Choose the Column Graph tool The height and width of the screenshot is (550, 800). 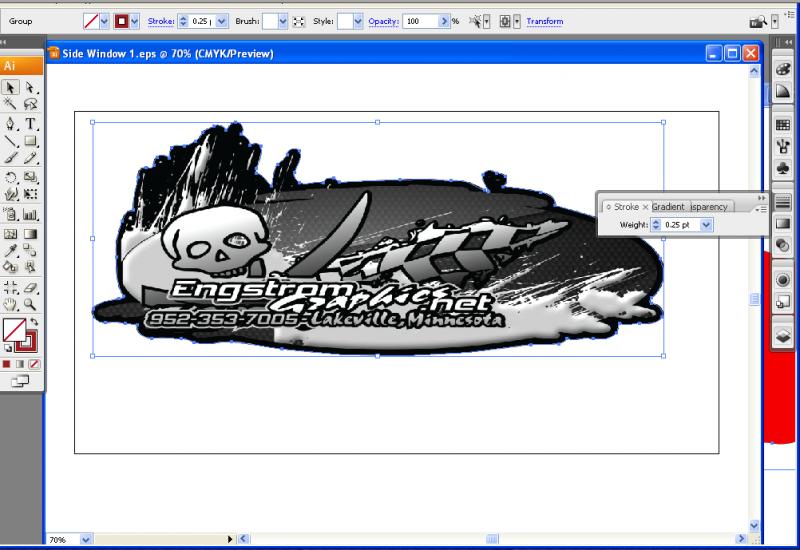point(31,215)
